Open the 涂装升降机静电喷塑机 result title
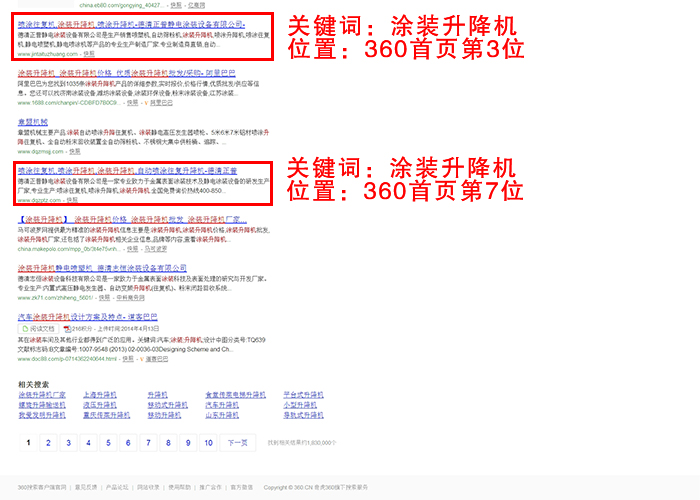700x500 pixels. pos(102,268)
